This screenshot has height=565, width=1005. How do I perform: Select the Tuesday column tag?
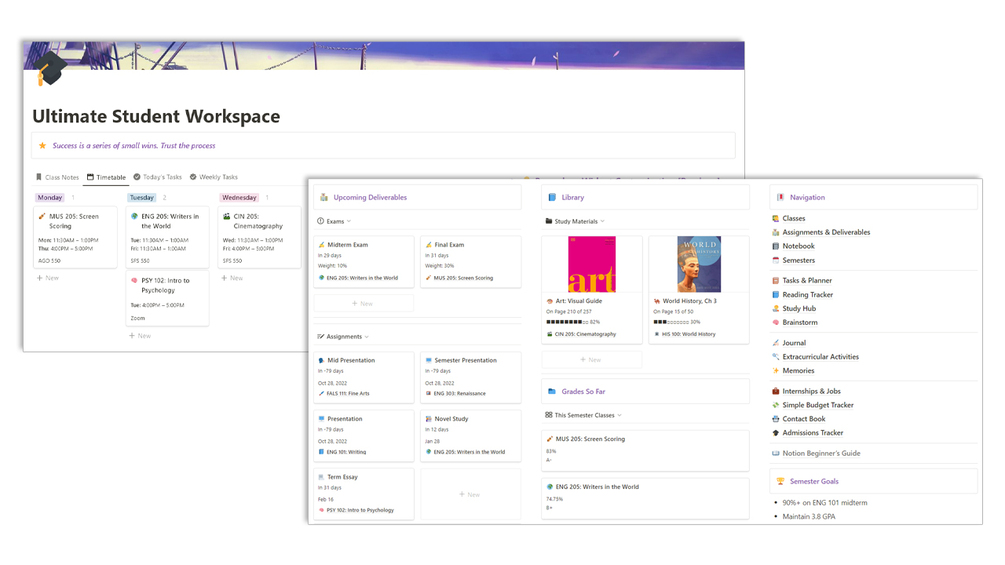click(142, 197)
